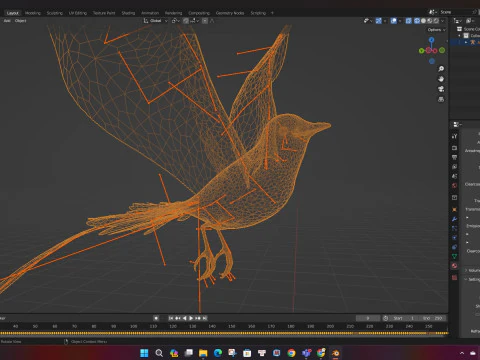480x360 pixels.
Task: Open File Explorer from the taskbar
Action: (x=203, y=353)
